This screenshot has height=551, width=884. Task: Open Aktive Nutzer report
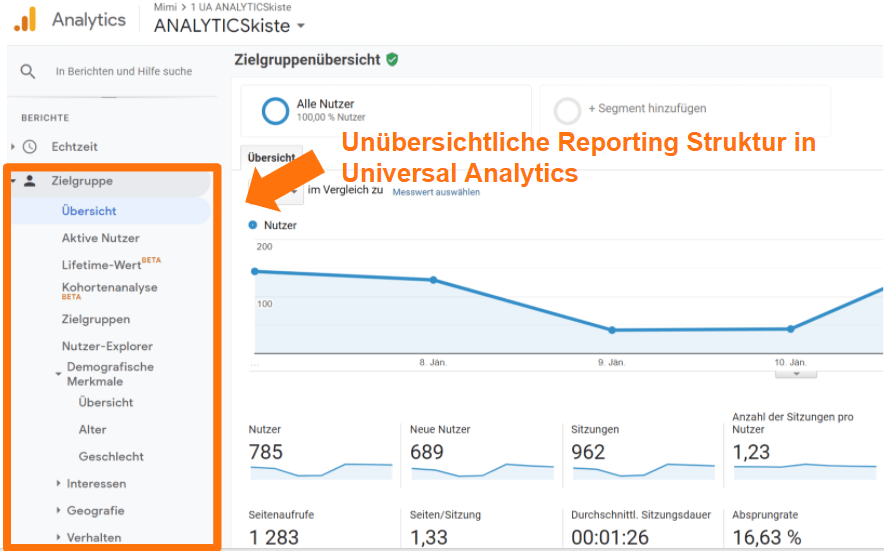[101, 238]
